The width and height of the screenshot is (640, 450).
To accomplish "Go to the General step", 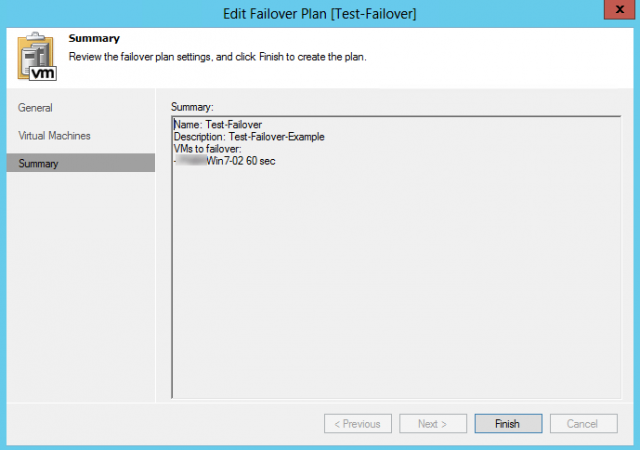I will tap(36, 108).
